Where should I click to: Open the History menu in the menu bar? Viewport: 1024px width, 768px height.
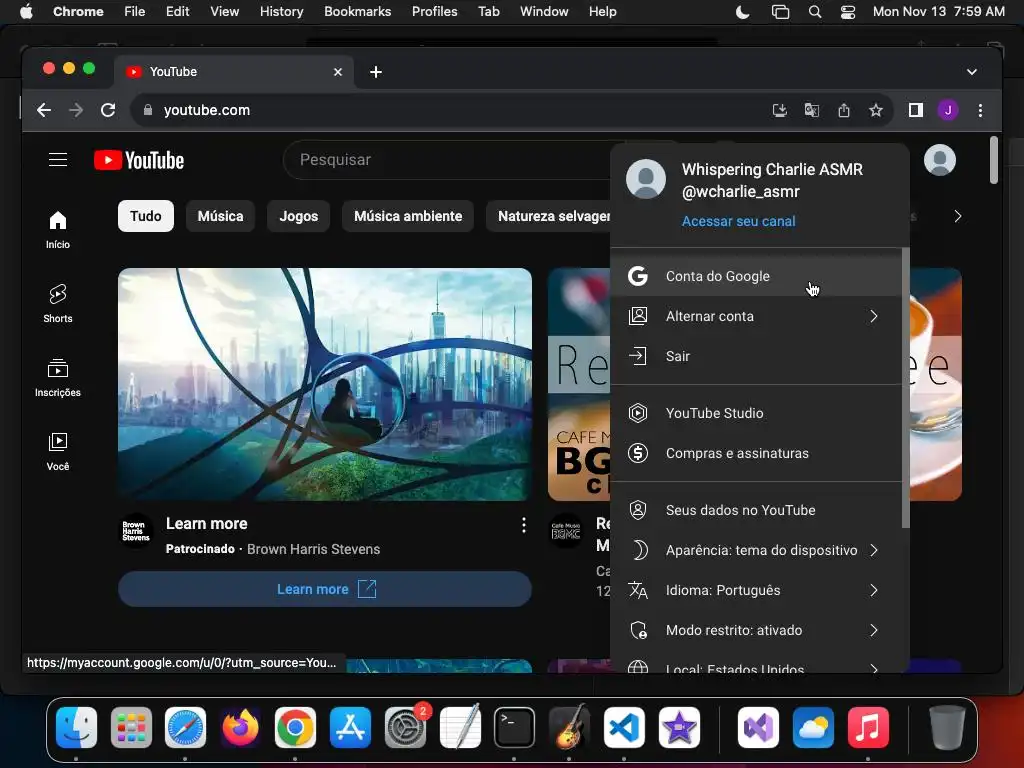[281, 12]
